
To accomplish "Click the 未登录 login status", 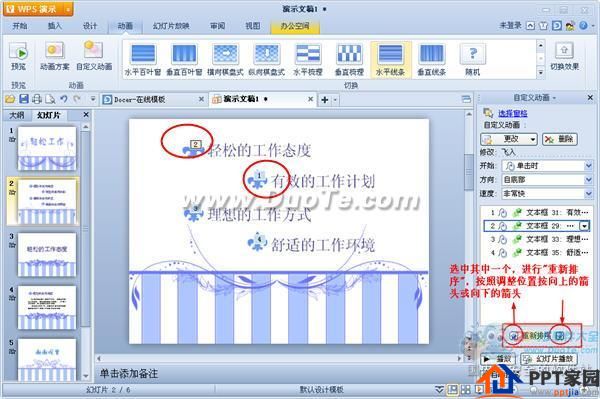I will click(x=511, y=25).
